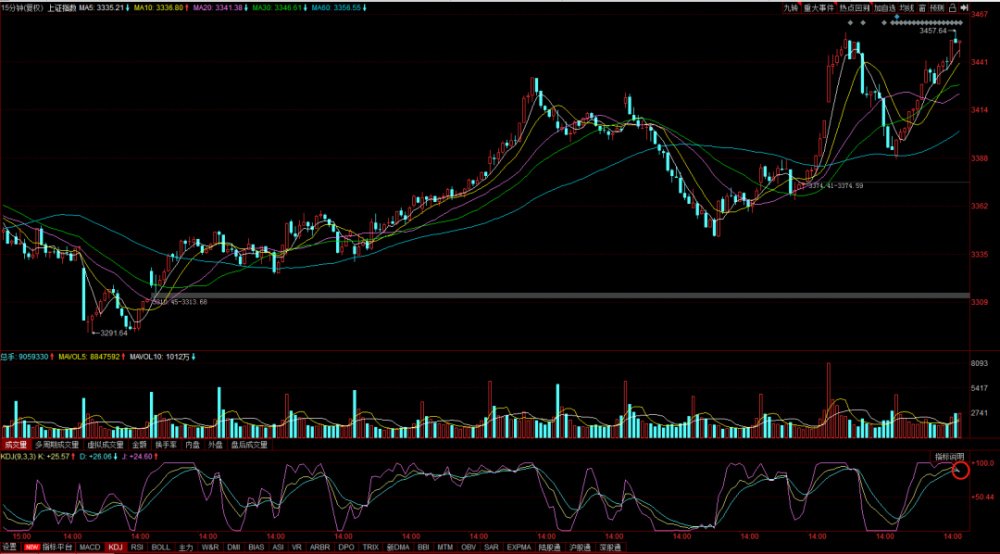Click the D: +26.06 value
Image resolution: width=1000 pixels, height=554 pixels.
click(x=98, y=456)
